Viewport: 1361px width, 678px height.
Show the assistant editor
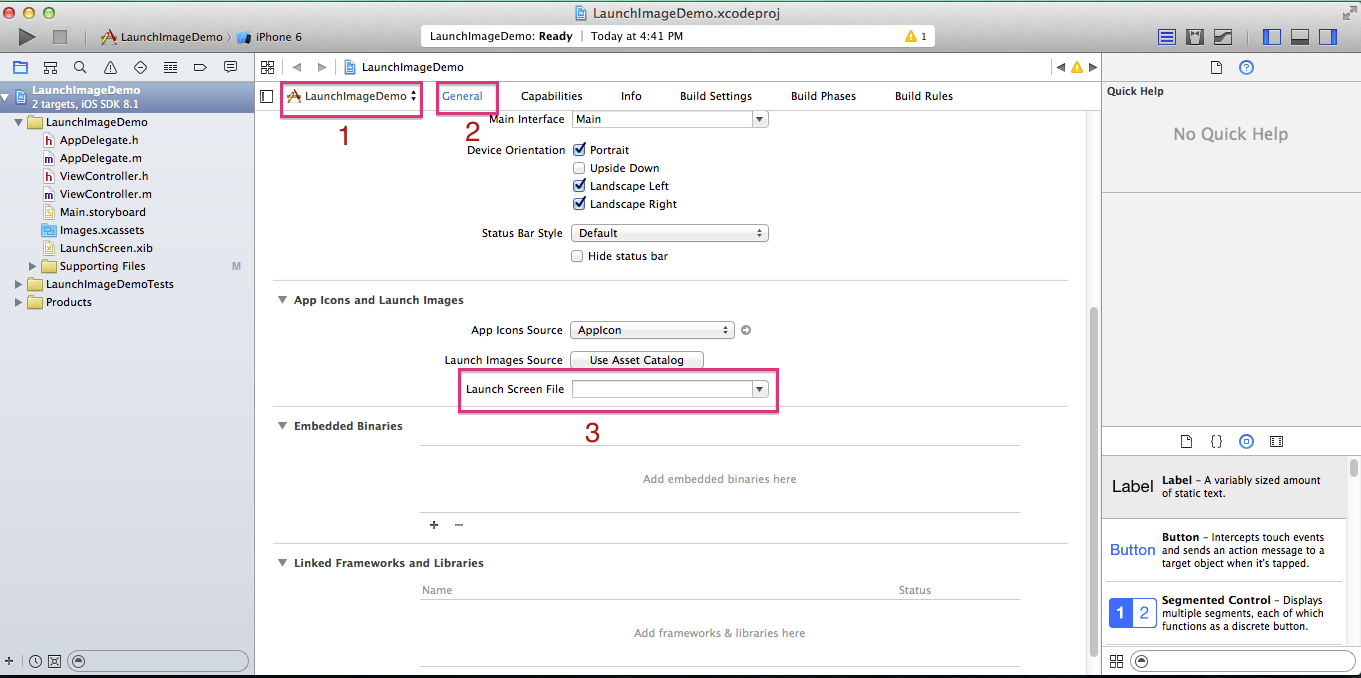click(1195, 37)
